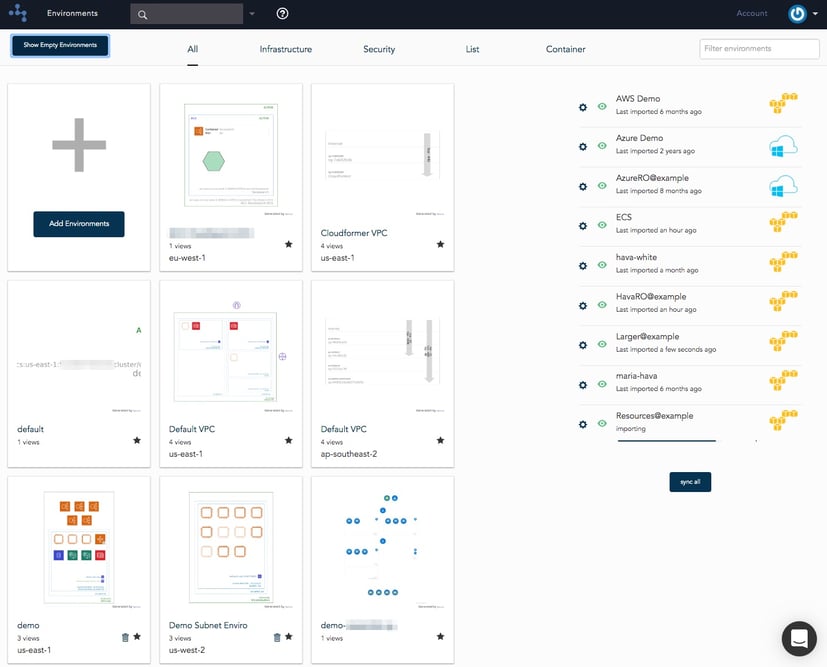Click the search magnifier icon
Image resolution: width=827 pixels, height=667 pixels.
[143, 13]
